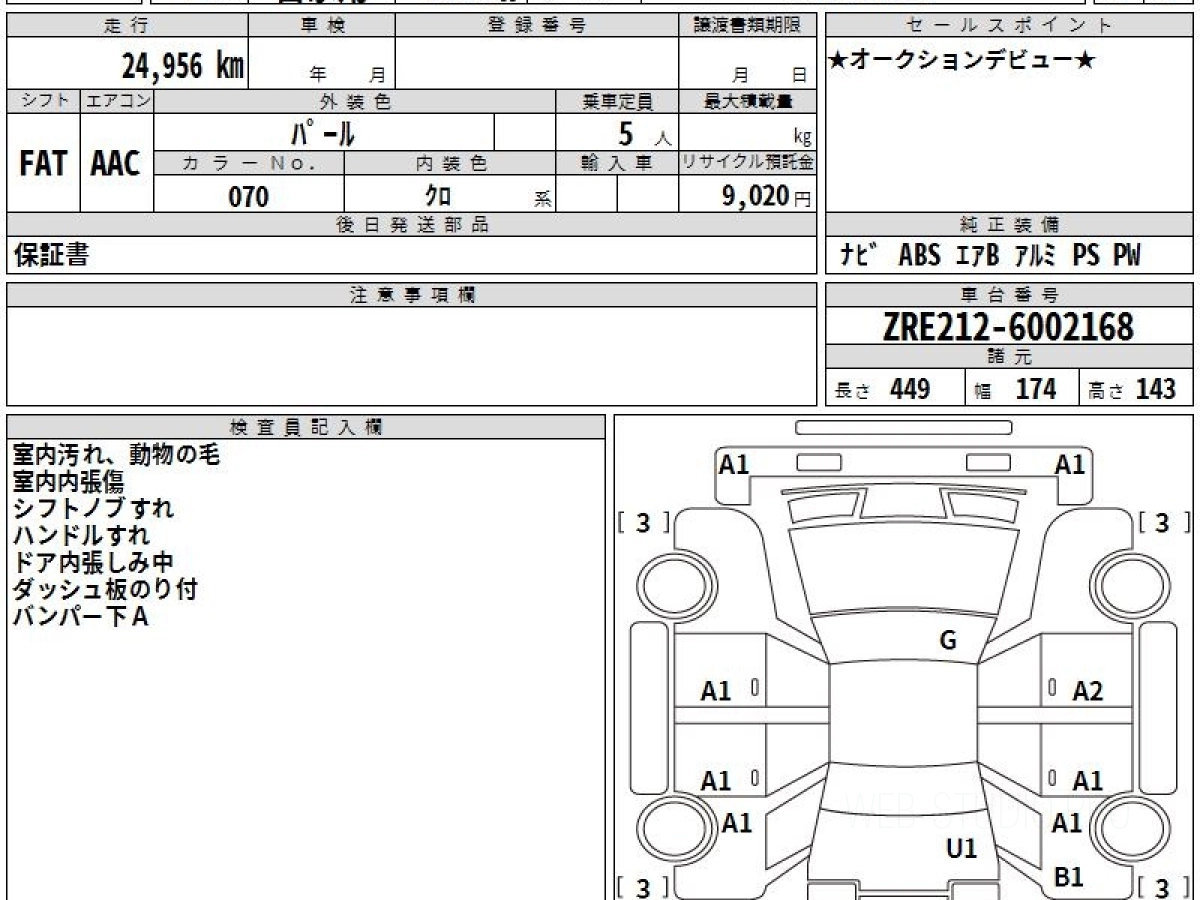The height and width of the screenshot is (900, 1200).
Task: Select chassis number ZRE212-6002168
Action: tap(1008, 326)
